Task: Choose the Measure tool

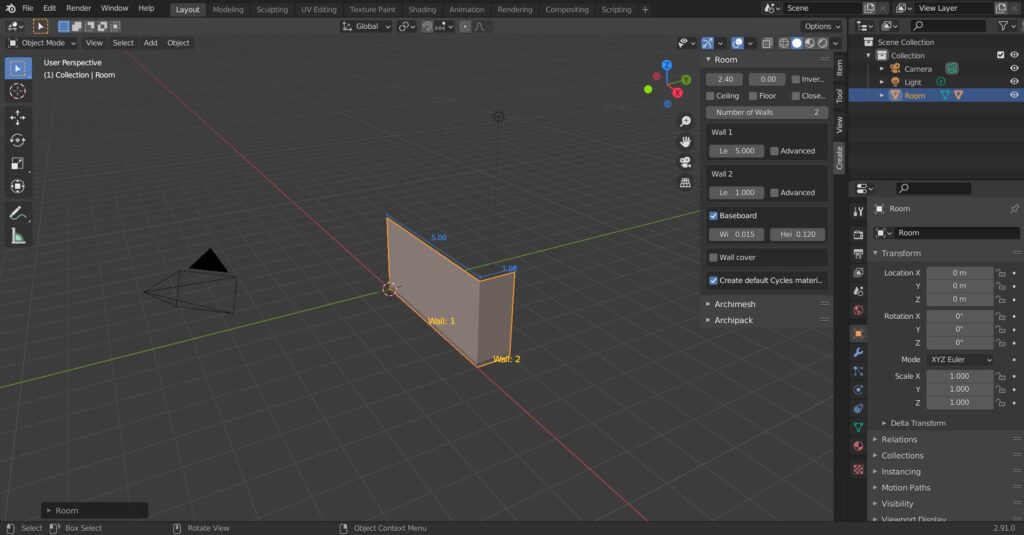Action: 18,236
